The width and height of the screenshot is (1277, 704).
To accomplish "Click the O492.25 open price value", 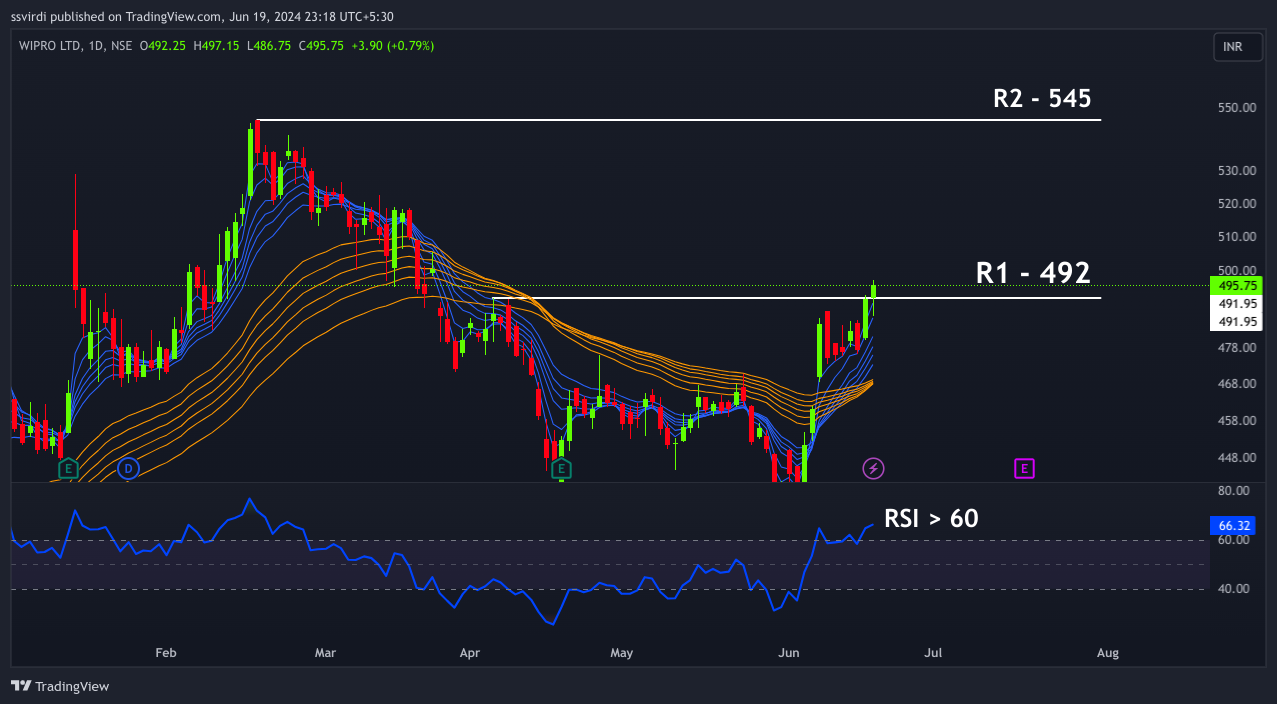I will [x=164, y=46].
